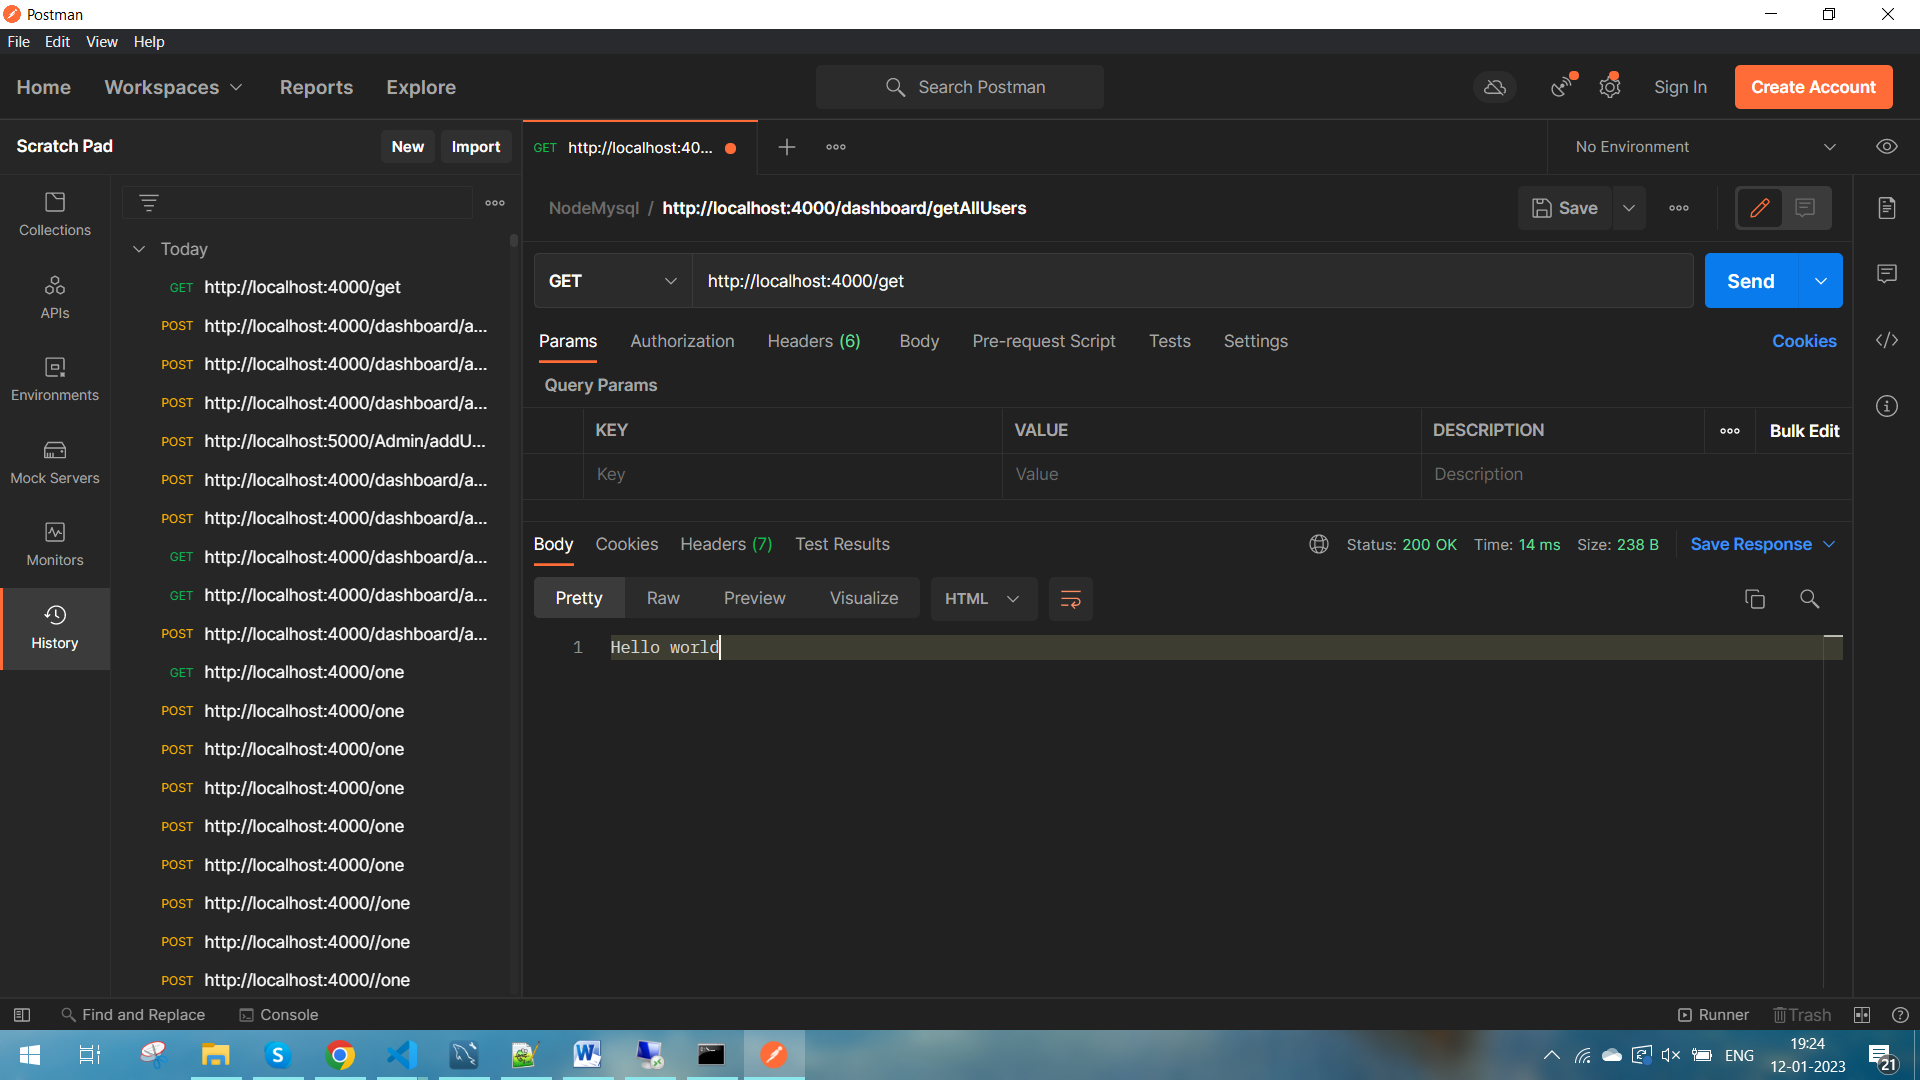Open the Collections sidebar panel

[x=55, y=214]
